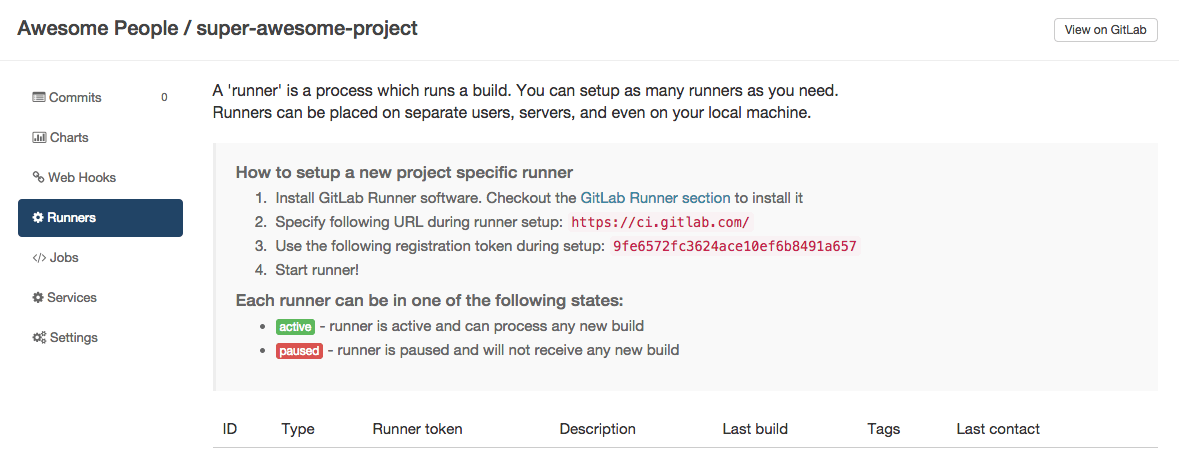1179x470 pixels.
Task: Select the Web Hooks link icon
Action: [39, 178]
